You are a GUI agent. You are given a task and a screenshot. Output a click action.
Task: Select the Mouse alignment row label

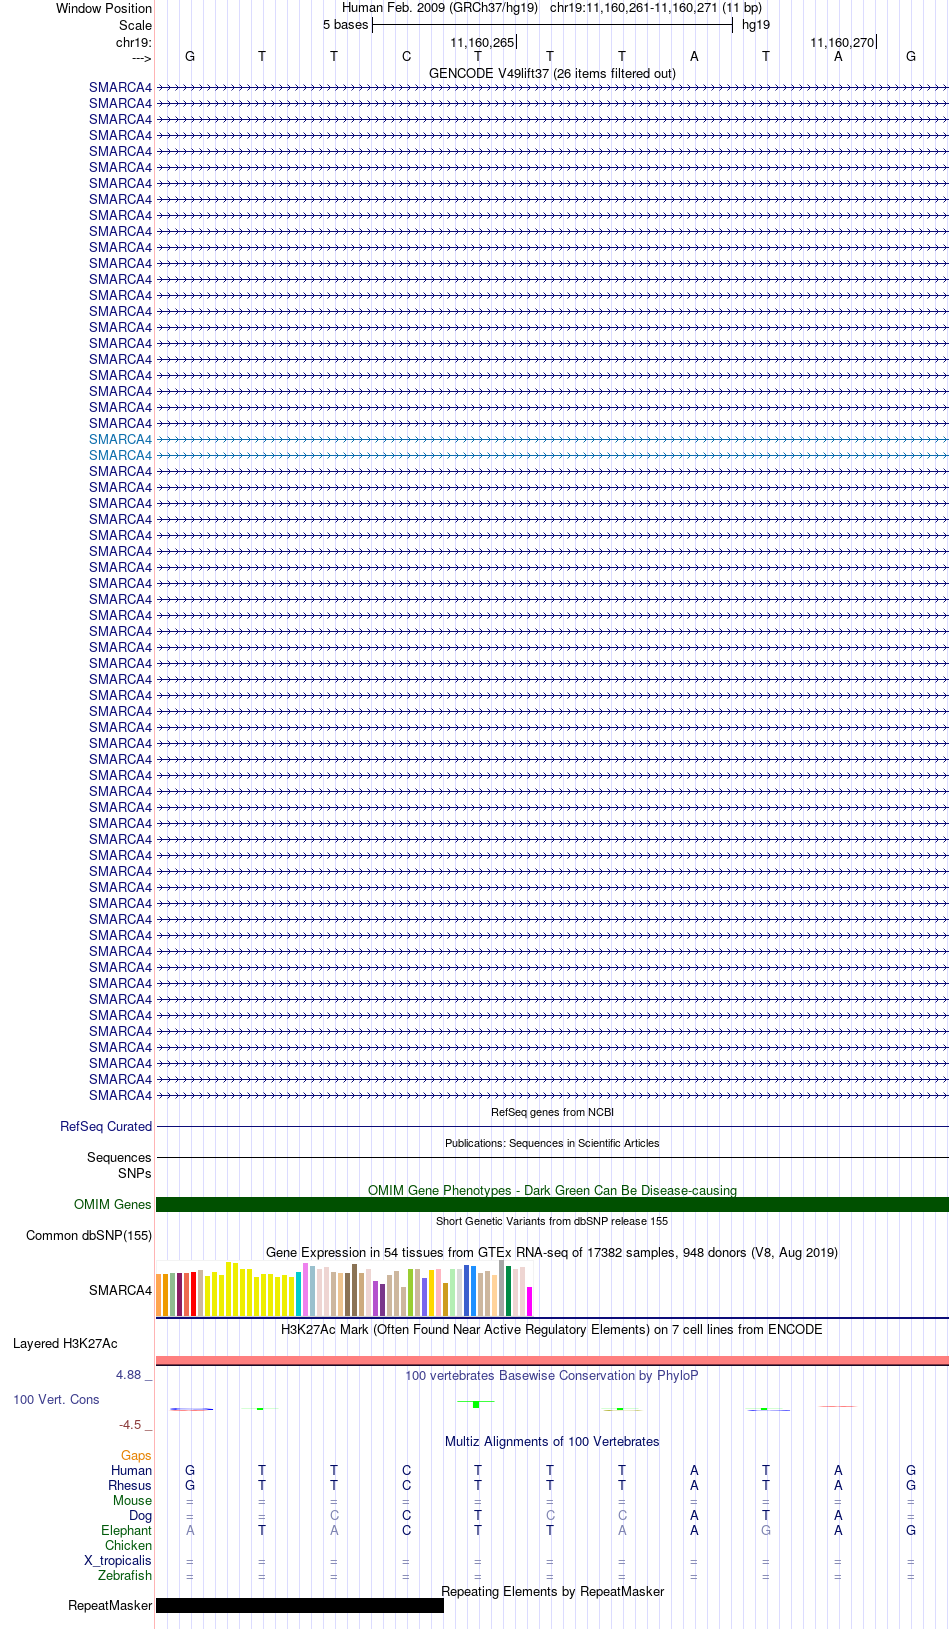click(132, 1500)
